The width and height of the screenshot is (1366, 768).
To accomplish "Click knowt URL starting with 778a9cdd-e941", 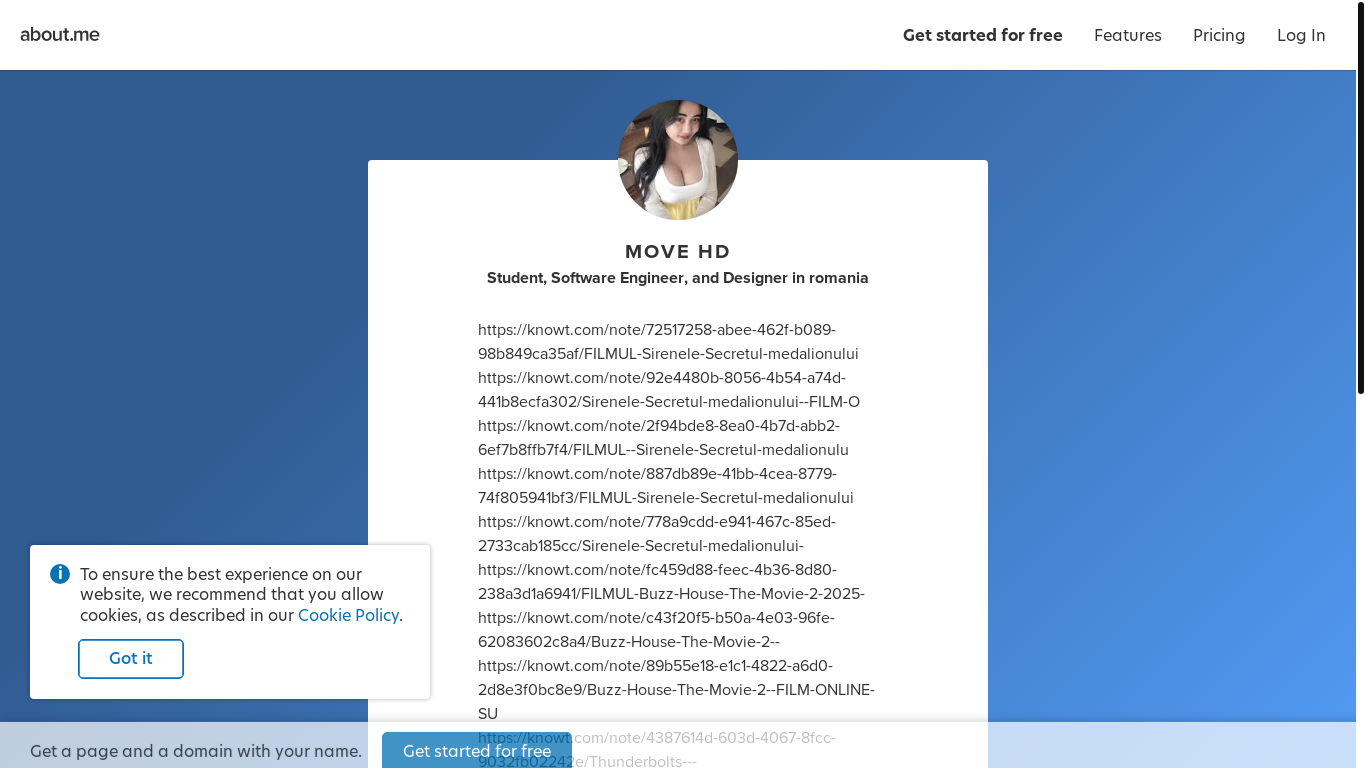I will coord(657,534).
